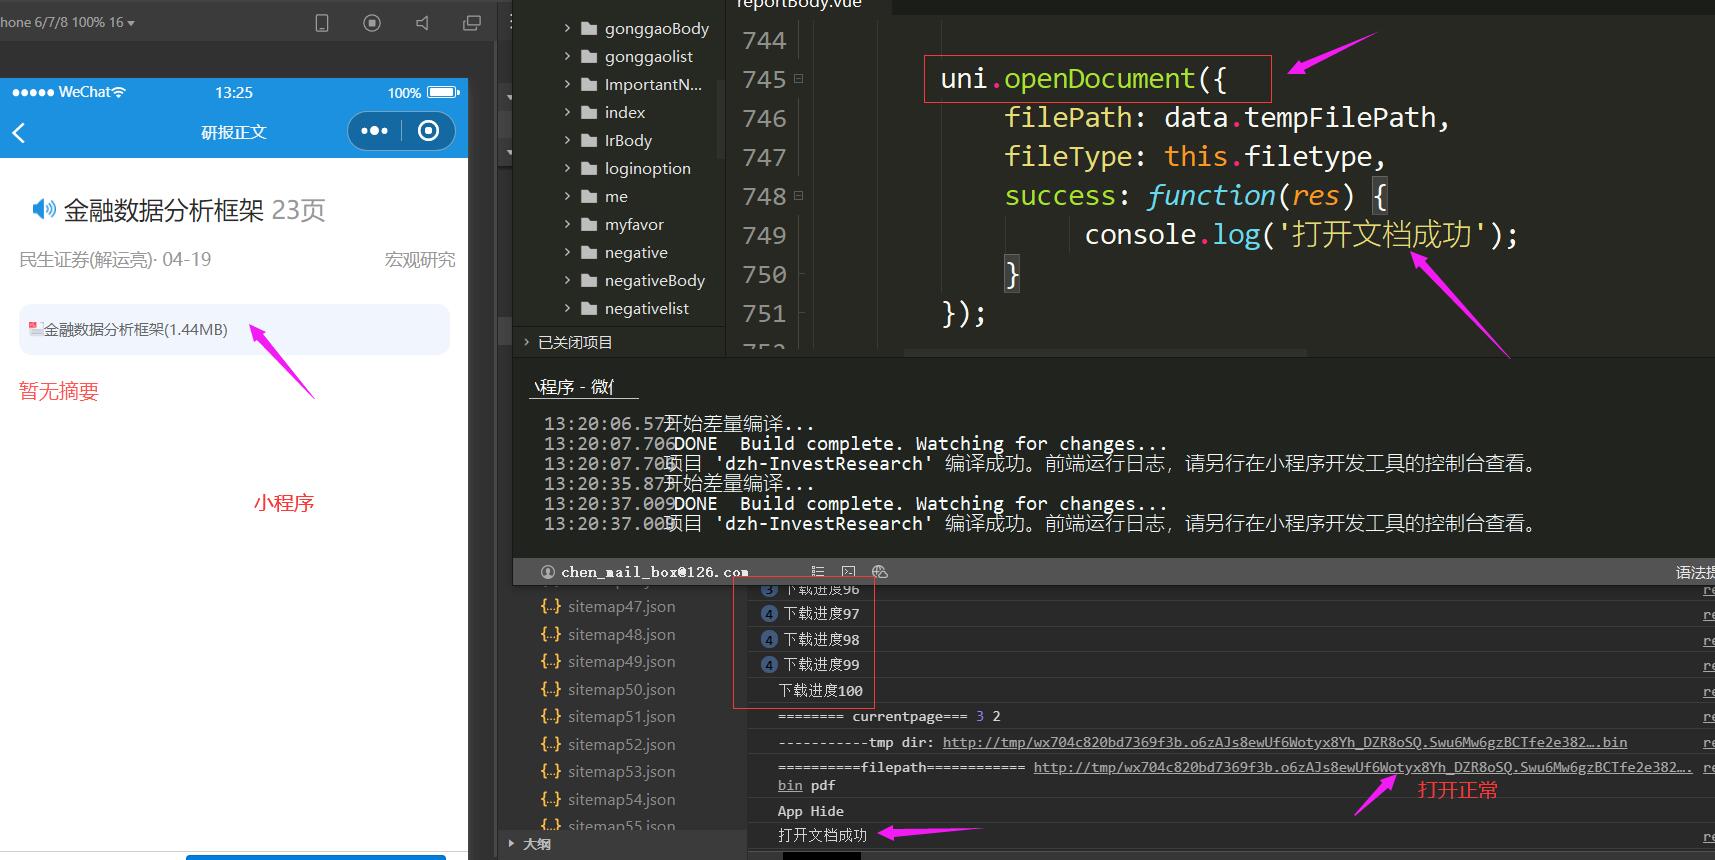Click the sitemap47.json file icon
This screenshot has width=1715, height=860.
tap(550, 606)
